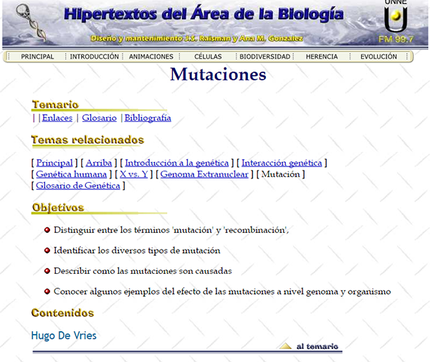Click the Temas relacionados heading
This screenshot has width=430, height=362.
88,140
